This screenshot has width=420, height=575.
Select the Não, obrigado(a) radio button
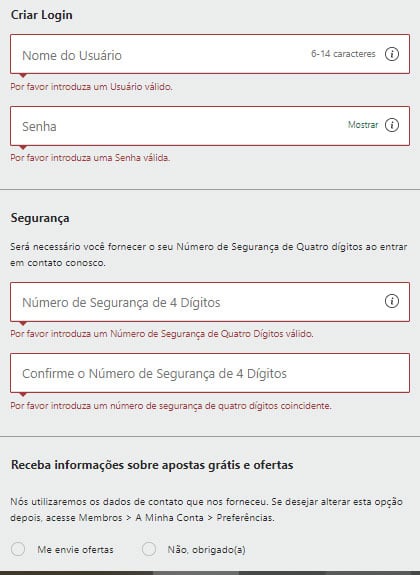tap(149, 549)
